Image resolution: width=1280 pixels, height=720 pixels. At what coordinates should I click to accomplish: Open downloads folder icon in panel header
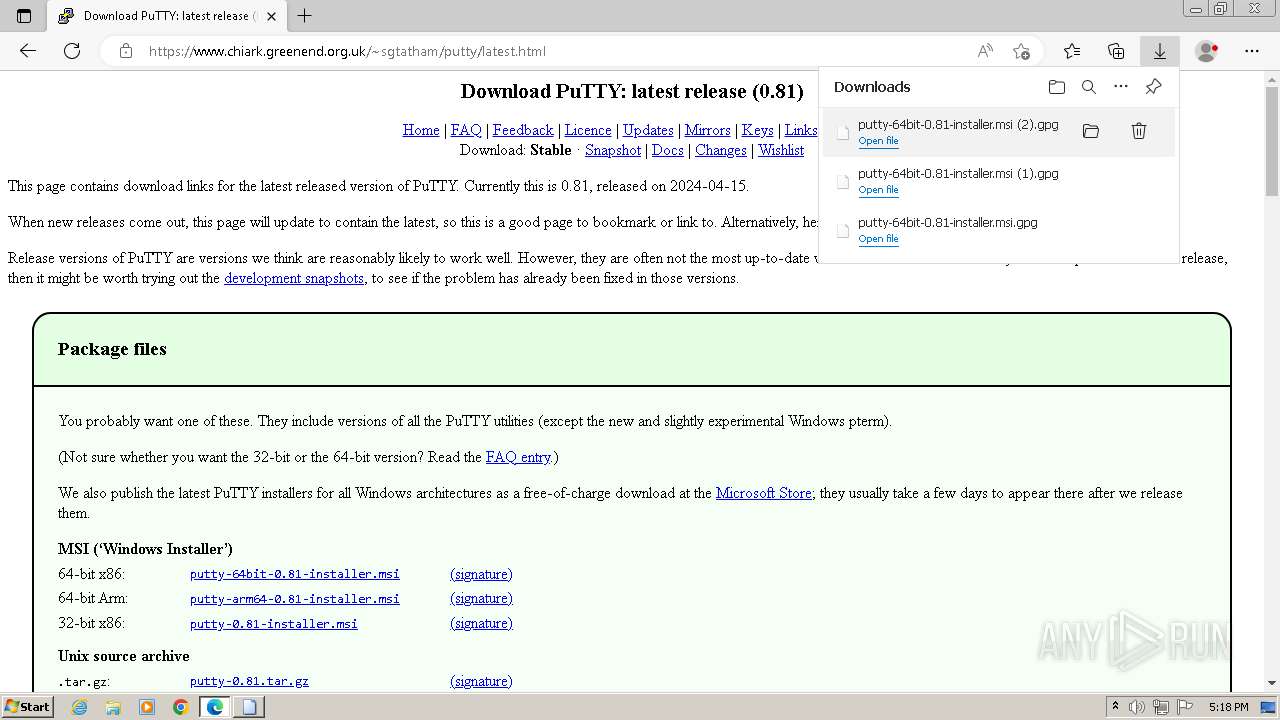[x=1057, y=87]
